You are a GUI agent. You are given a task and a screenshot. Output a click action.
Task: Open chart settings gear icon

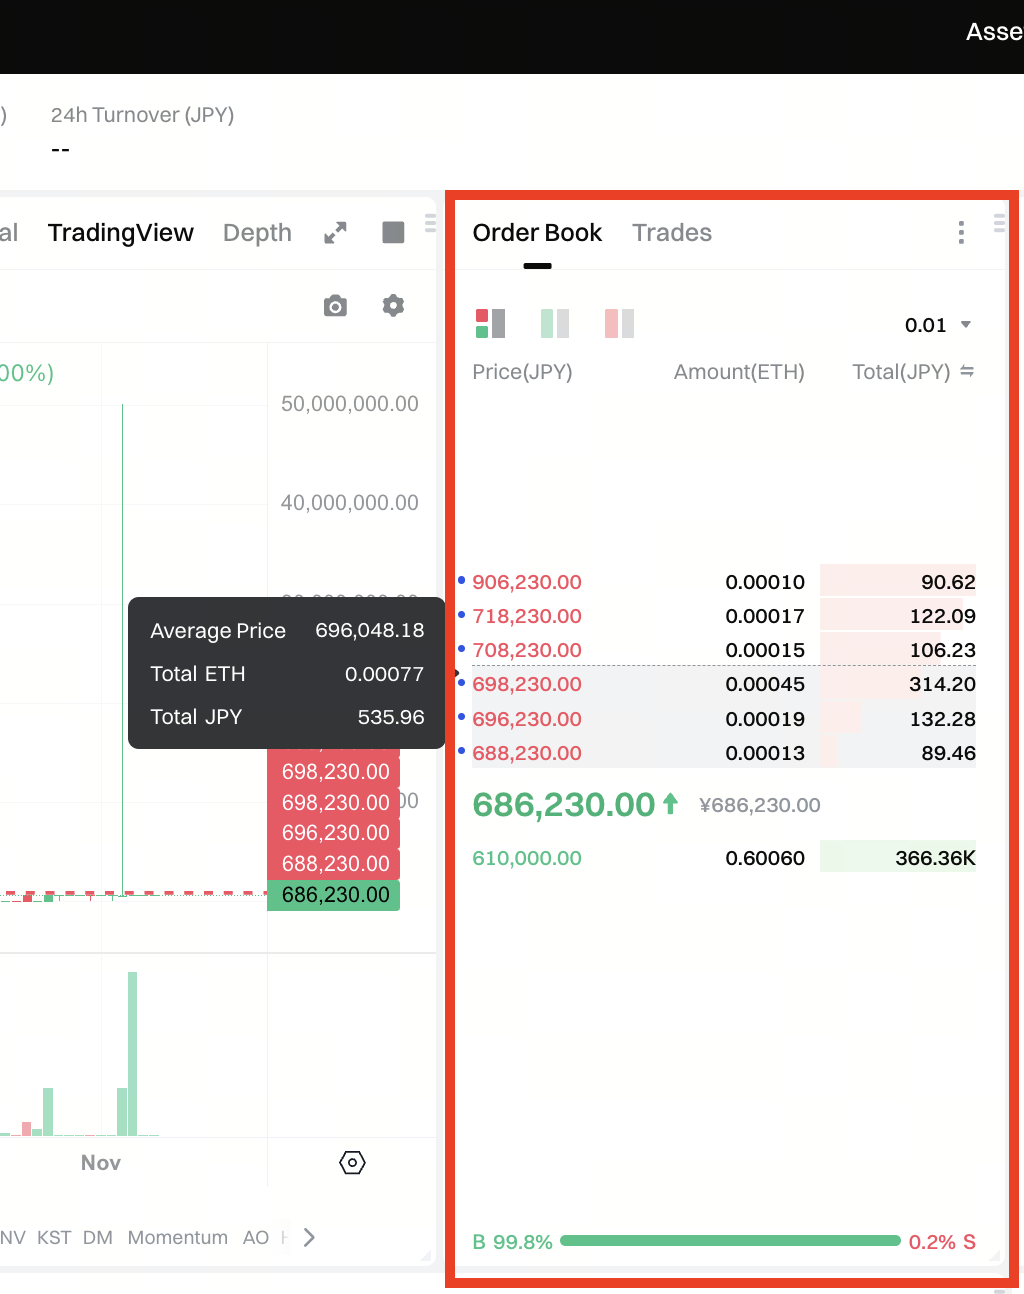pyautogui.click(x=393, y=306)
